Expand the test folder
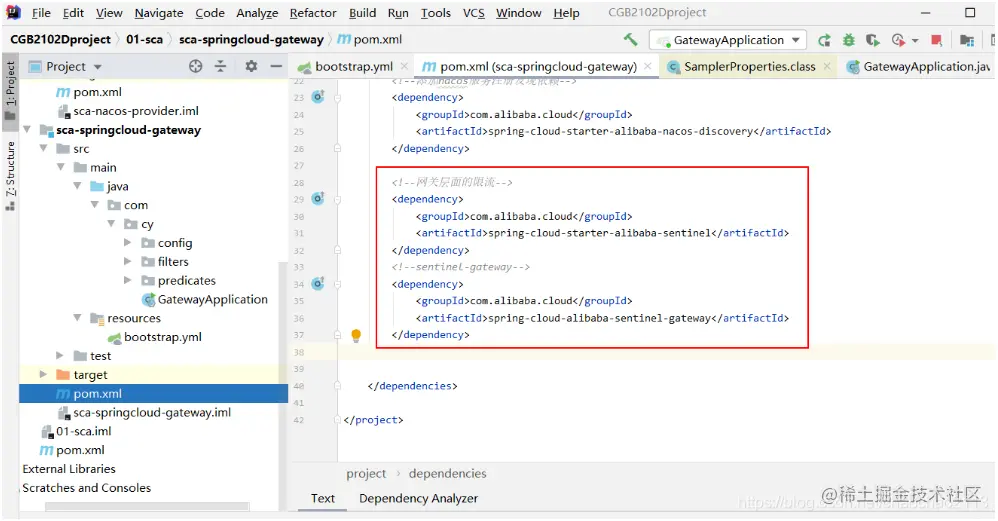Screen dimensions: 998x521 click(x=60, y=355)
